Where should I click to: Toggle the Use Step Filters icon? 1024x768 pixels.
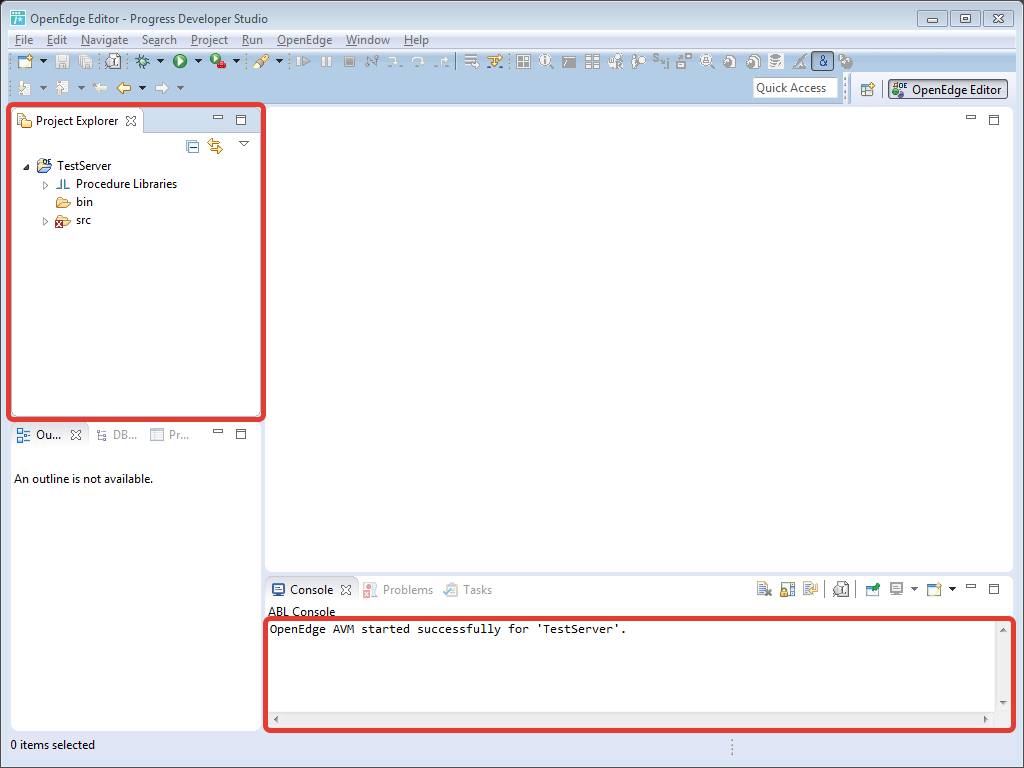tap(494, 61)
